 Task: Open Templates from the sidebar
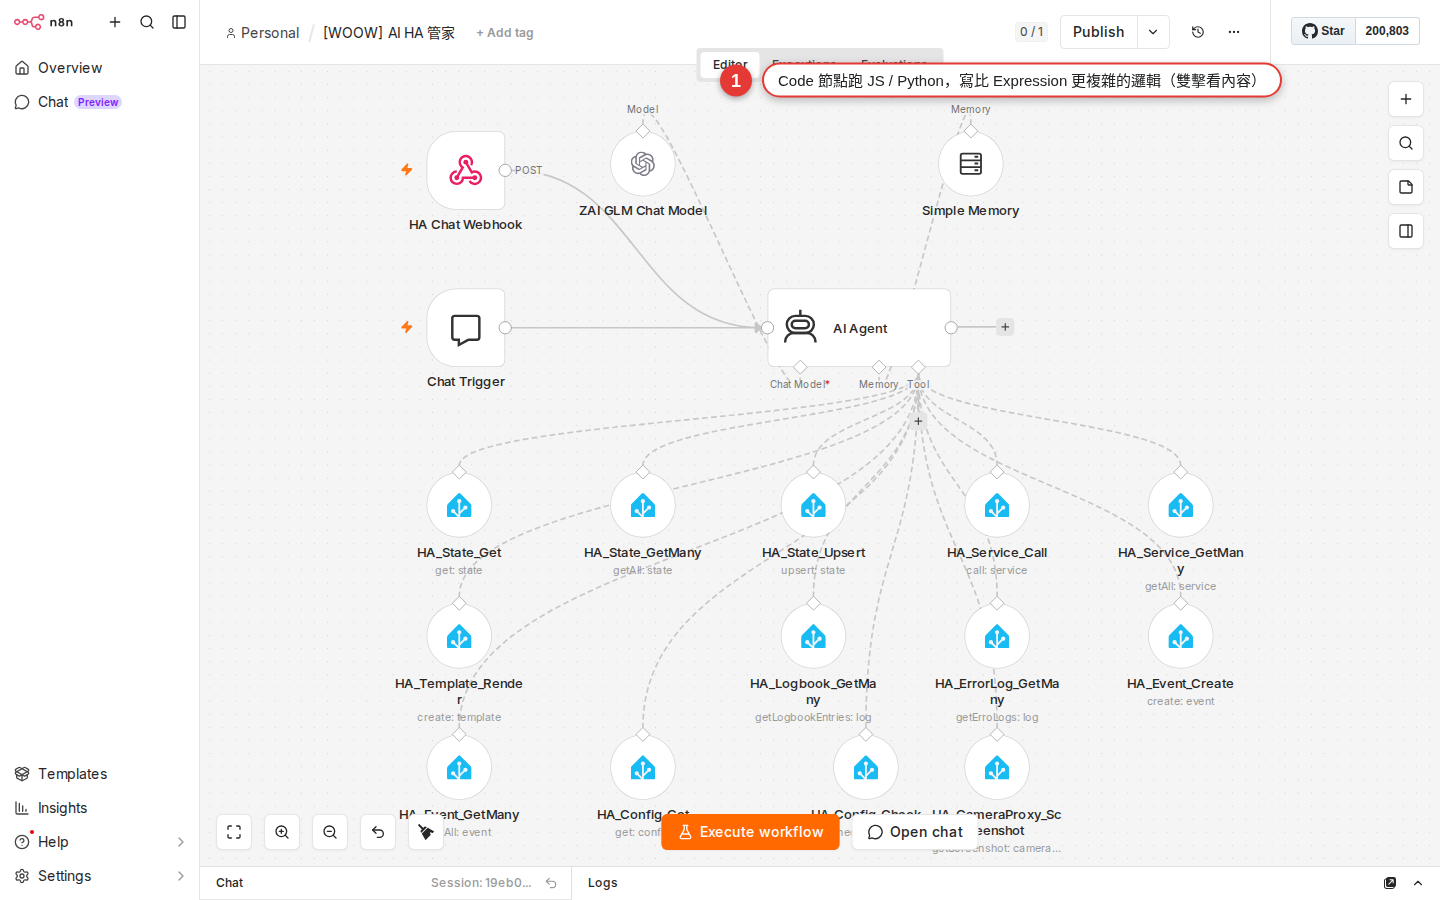[x=100, y=774]
